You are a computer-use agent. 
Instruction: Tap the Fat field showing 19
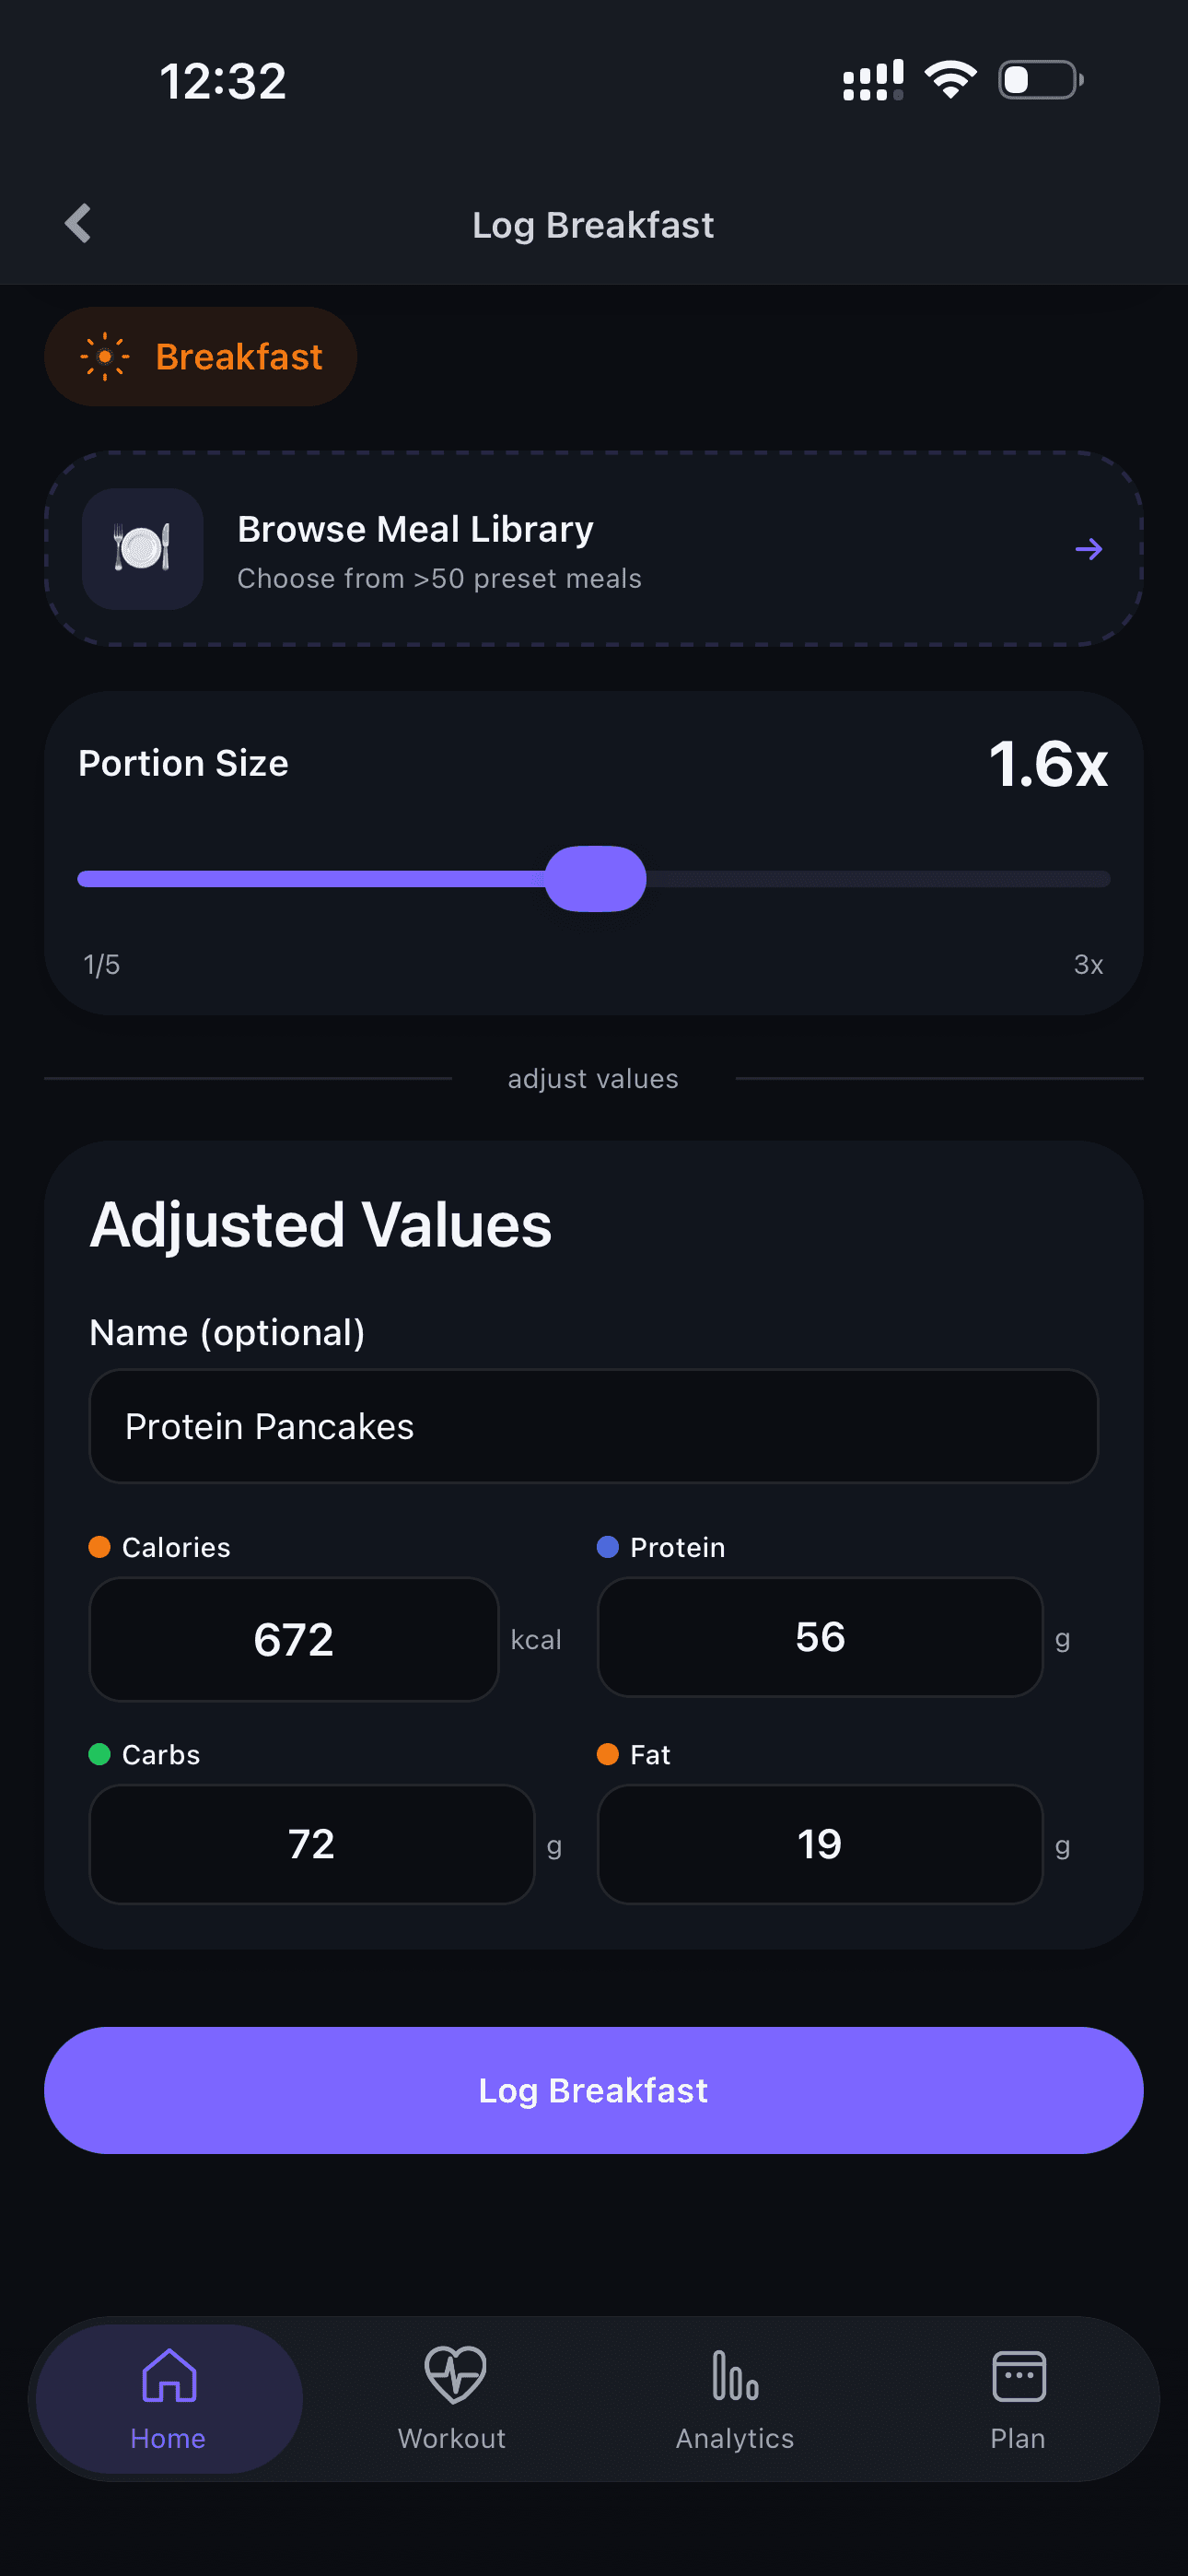pyautogui.click(x=819, y=1844)
